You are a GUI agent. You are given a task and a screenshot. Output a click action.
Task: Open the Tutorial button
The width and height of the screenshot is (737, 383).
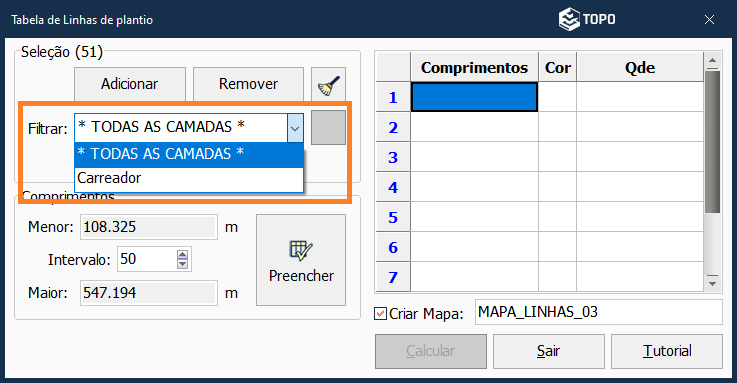pos(666,351)
